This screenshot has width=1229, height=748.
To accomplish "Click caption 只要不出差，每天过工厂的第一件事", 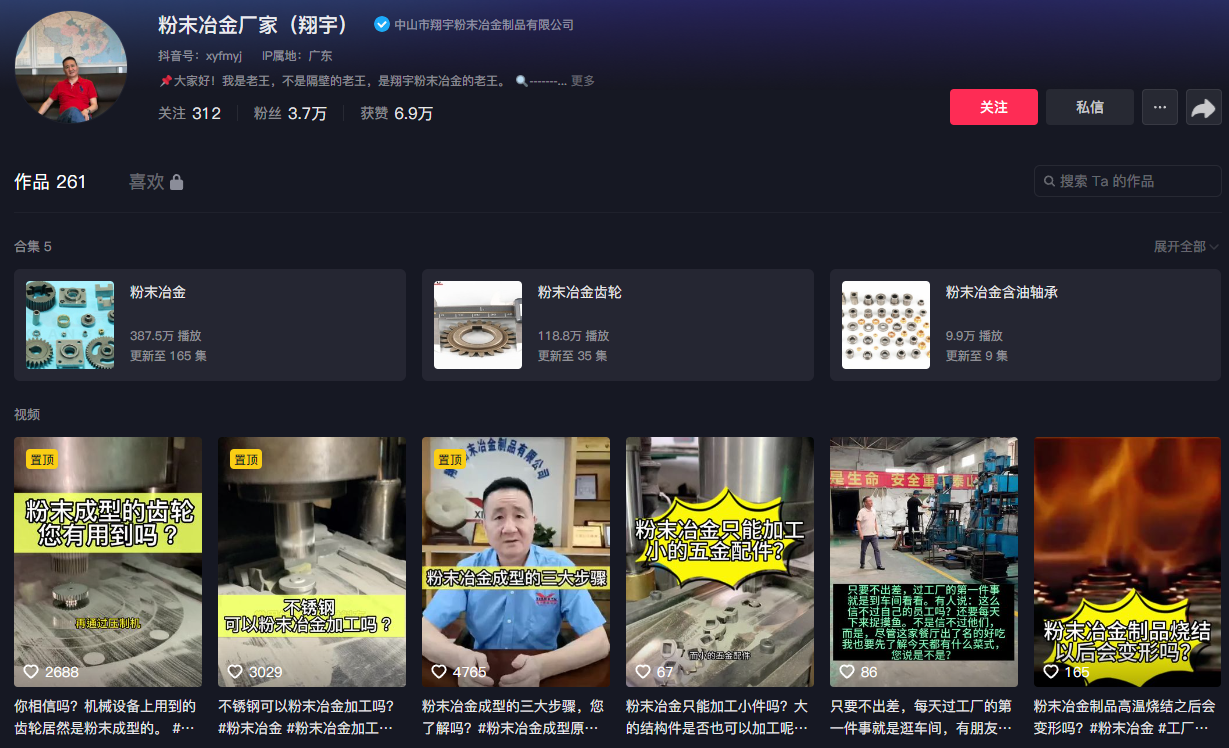I will click(921, 717).
